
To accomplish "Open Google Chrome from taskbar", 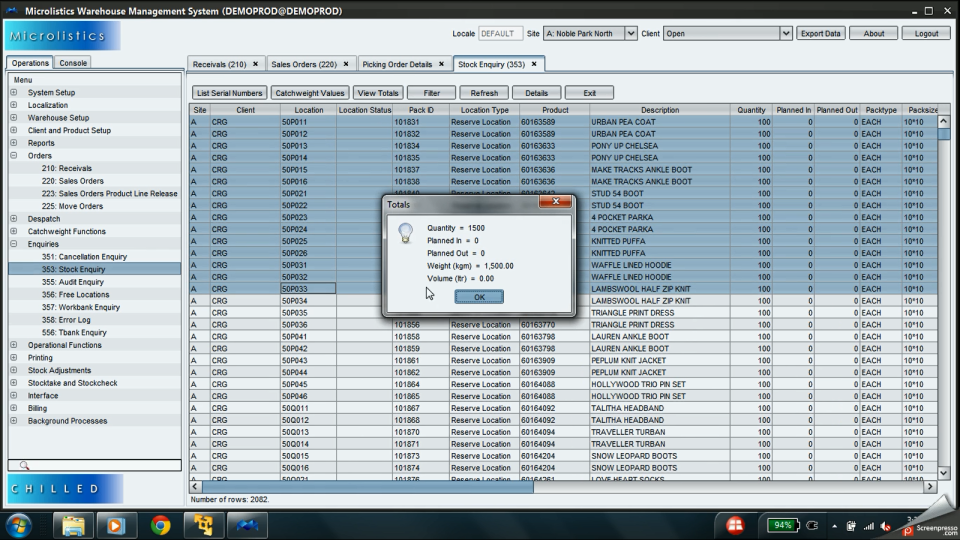I will click(160, 525).
